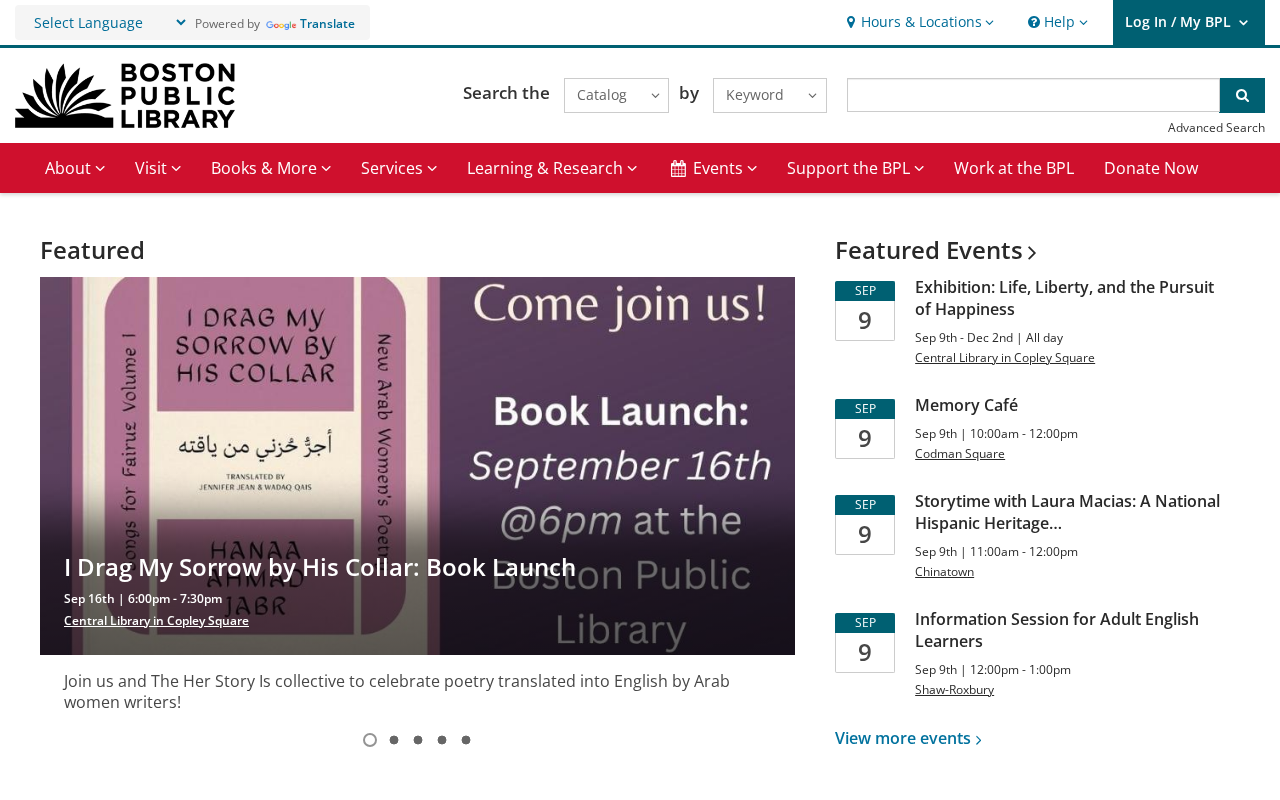Image resolution: width=1280 pixels, height=800 pixels.
Task: Open the Events calendar icon menu
Action: (678, 168)
